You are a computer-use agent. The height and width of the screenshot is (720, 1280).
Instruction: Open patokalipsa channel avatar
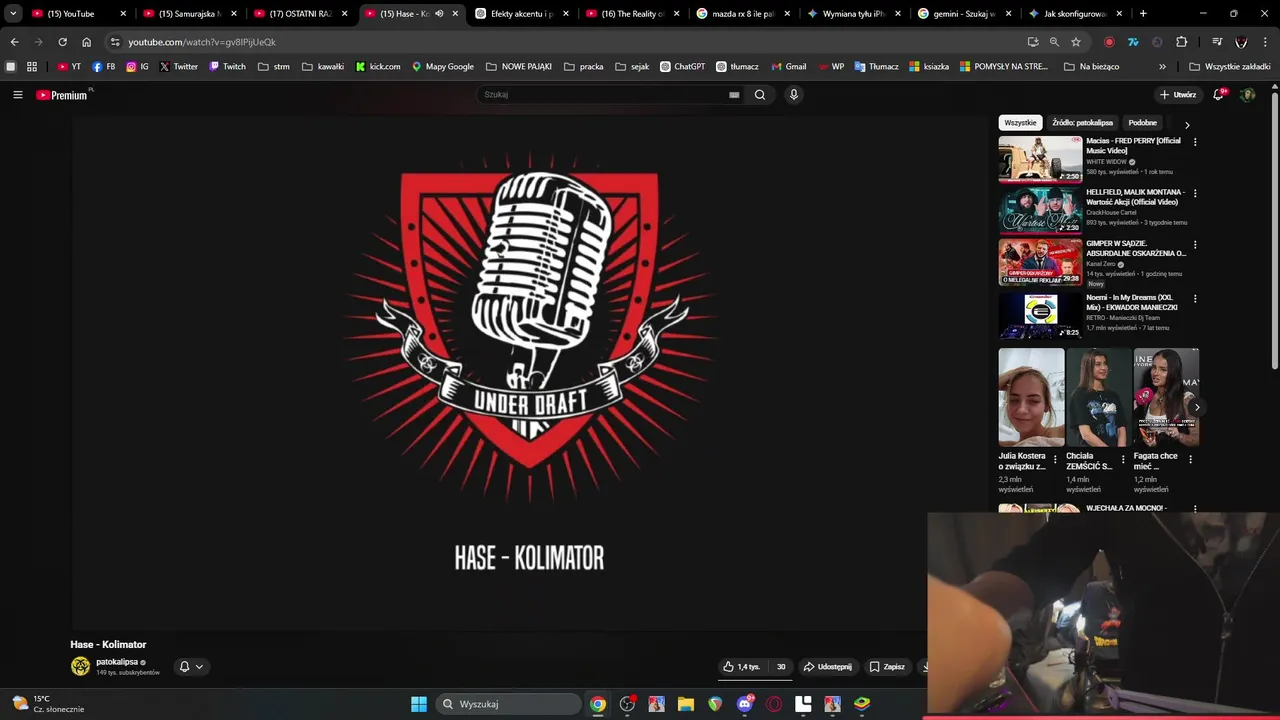tap(80, 666)
